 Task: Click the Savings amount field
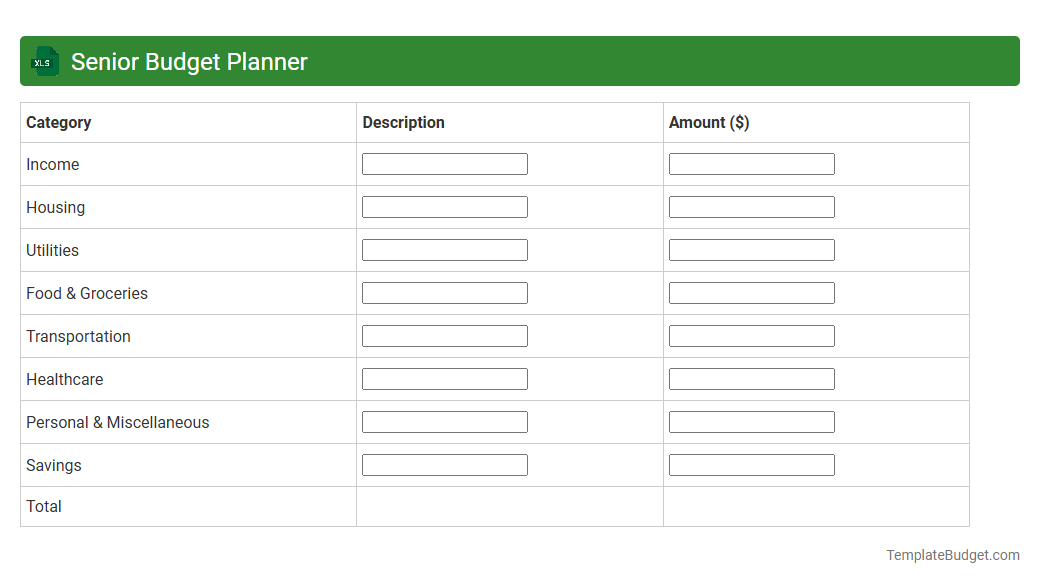pos(751,464)
